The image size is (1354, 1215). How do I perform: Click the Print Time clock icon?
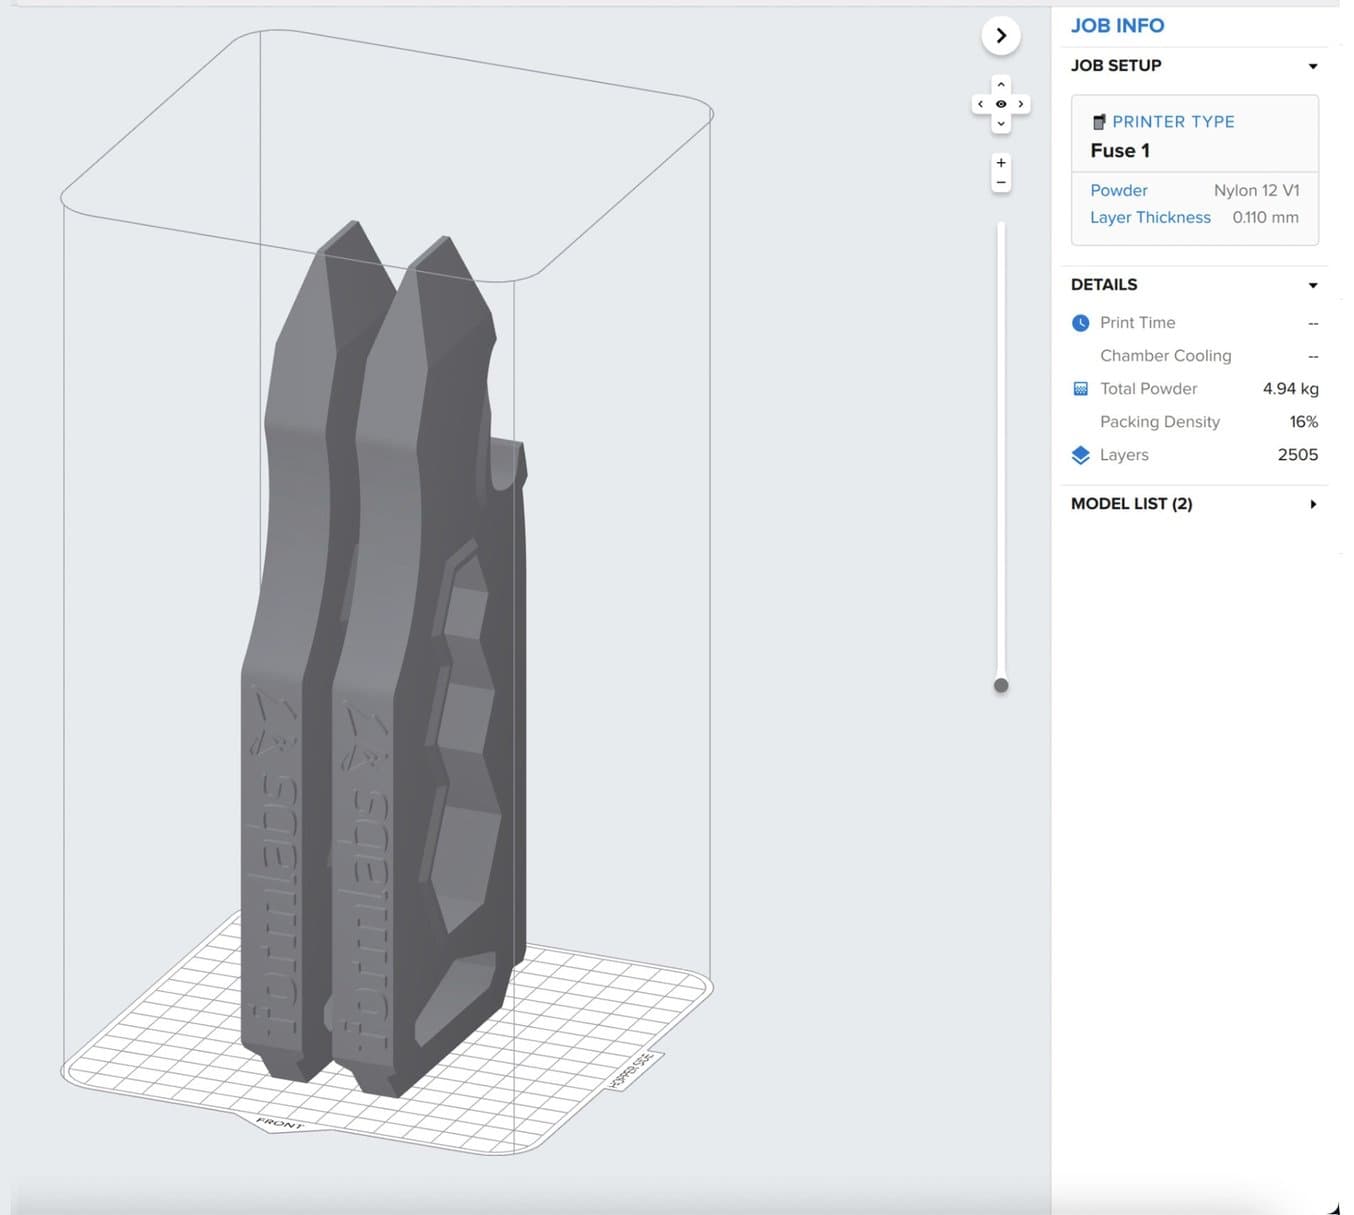point(1081,323)
